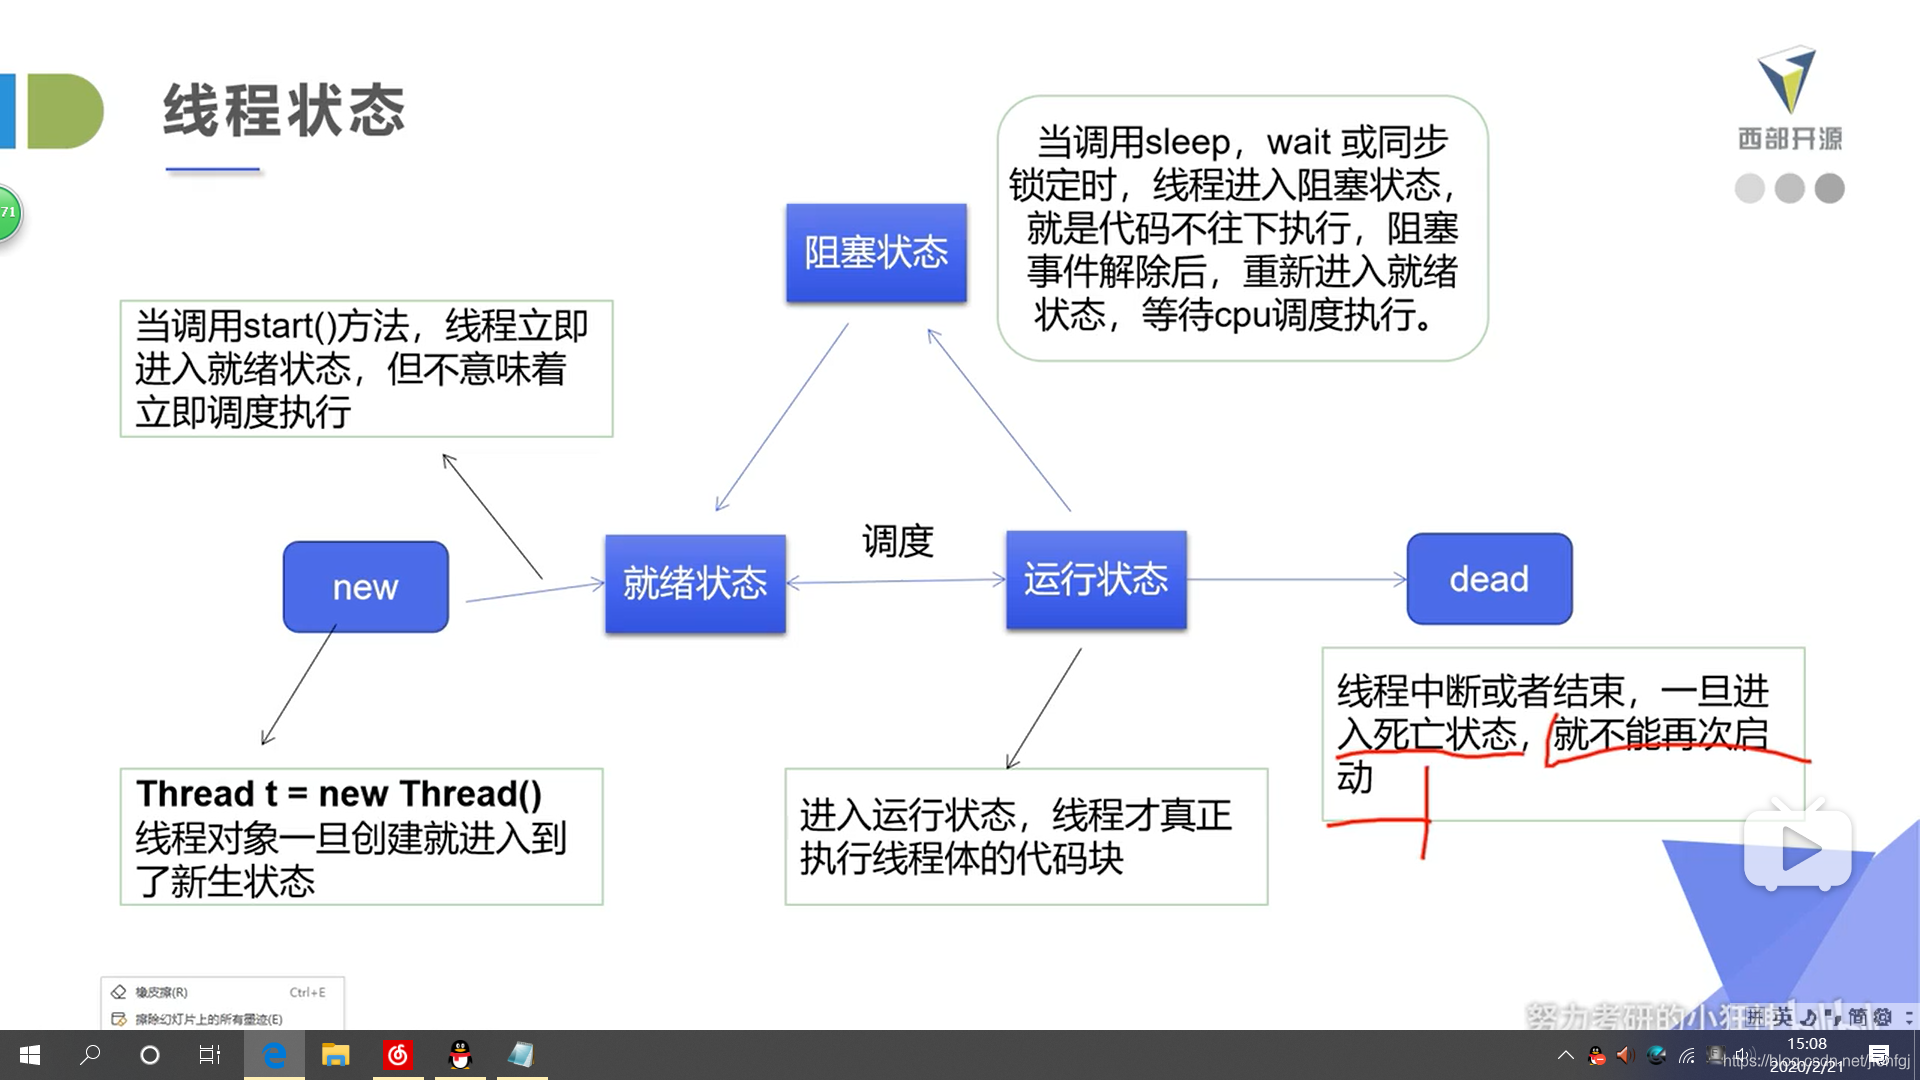1920x1080 pixels.
Task: Click the 运行状态 state box
Action: [1096, 579]
